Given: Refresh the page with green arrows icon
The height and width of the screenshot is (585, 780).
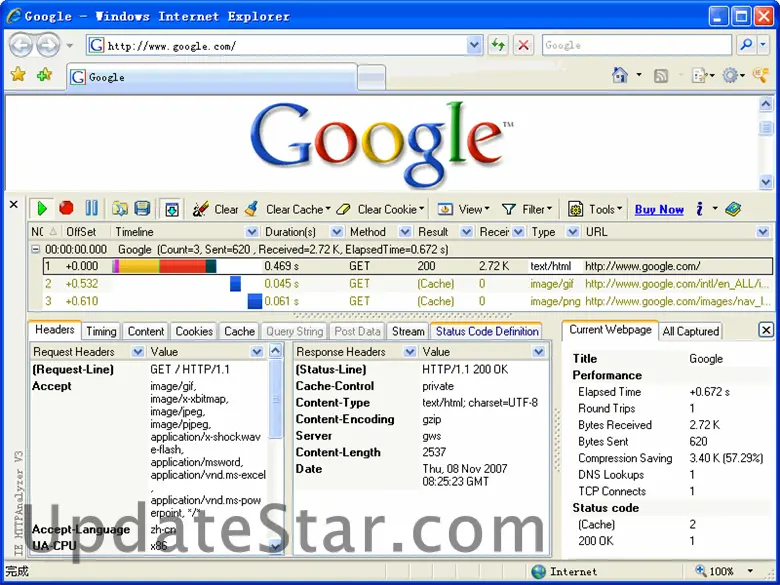Looking at the screenshot, I should tap(498, 45).
